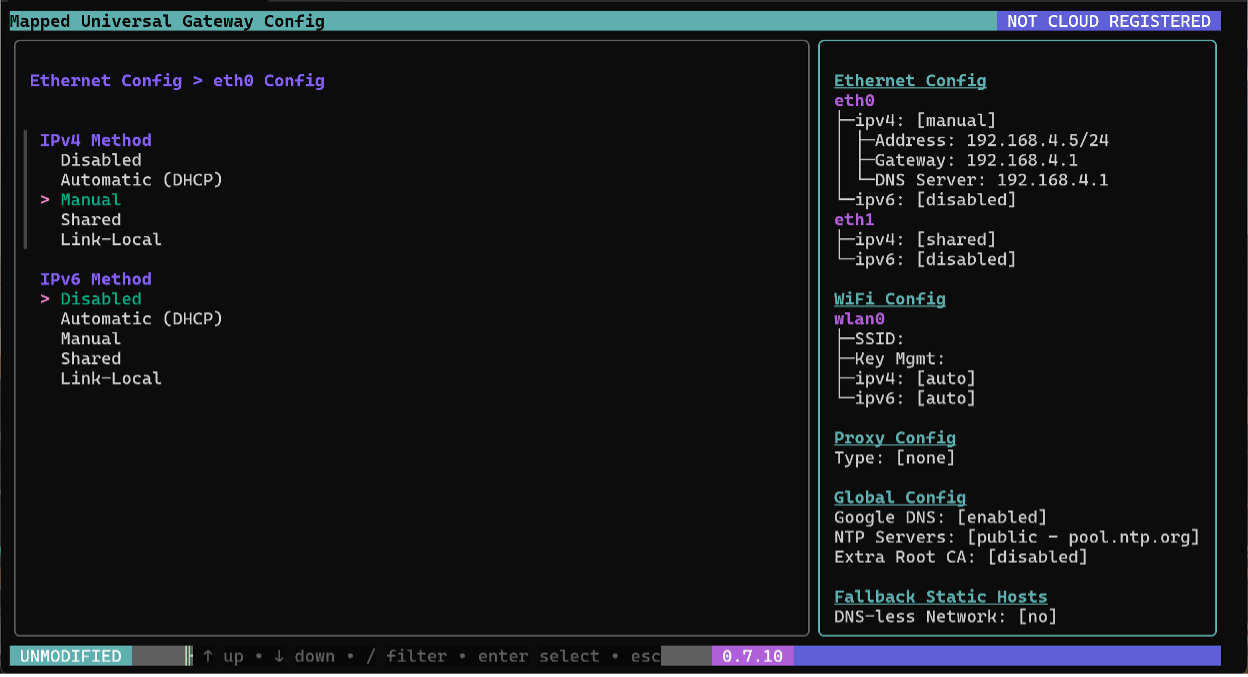
Task: Click the 'esc' help hint
Action: pos(646,656)
